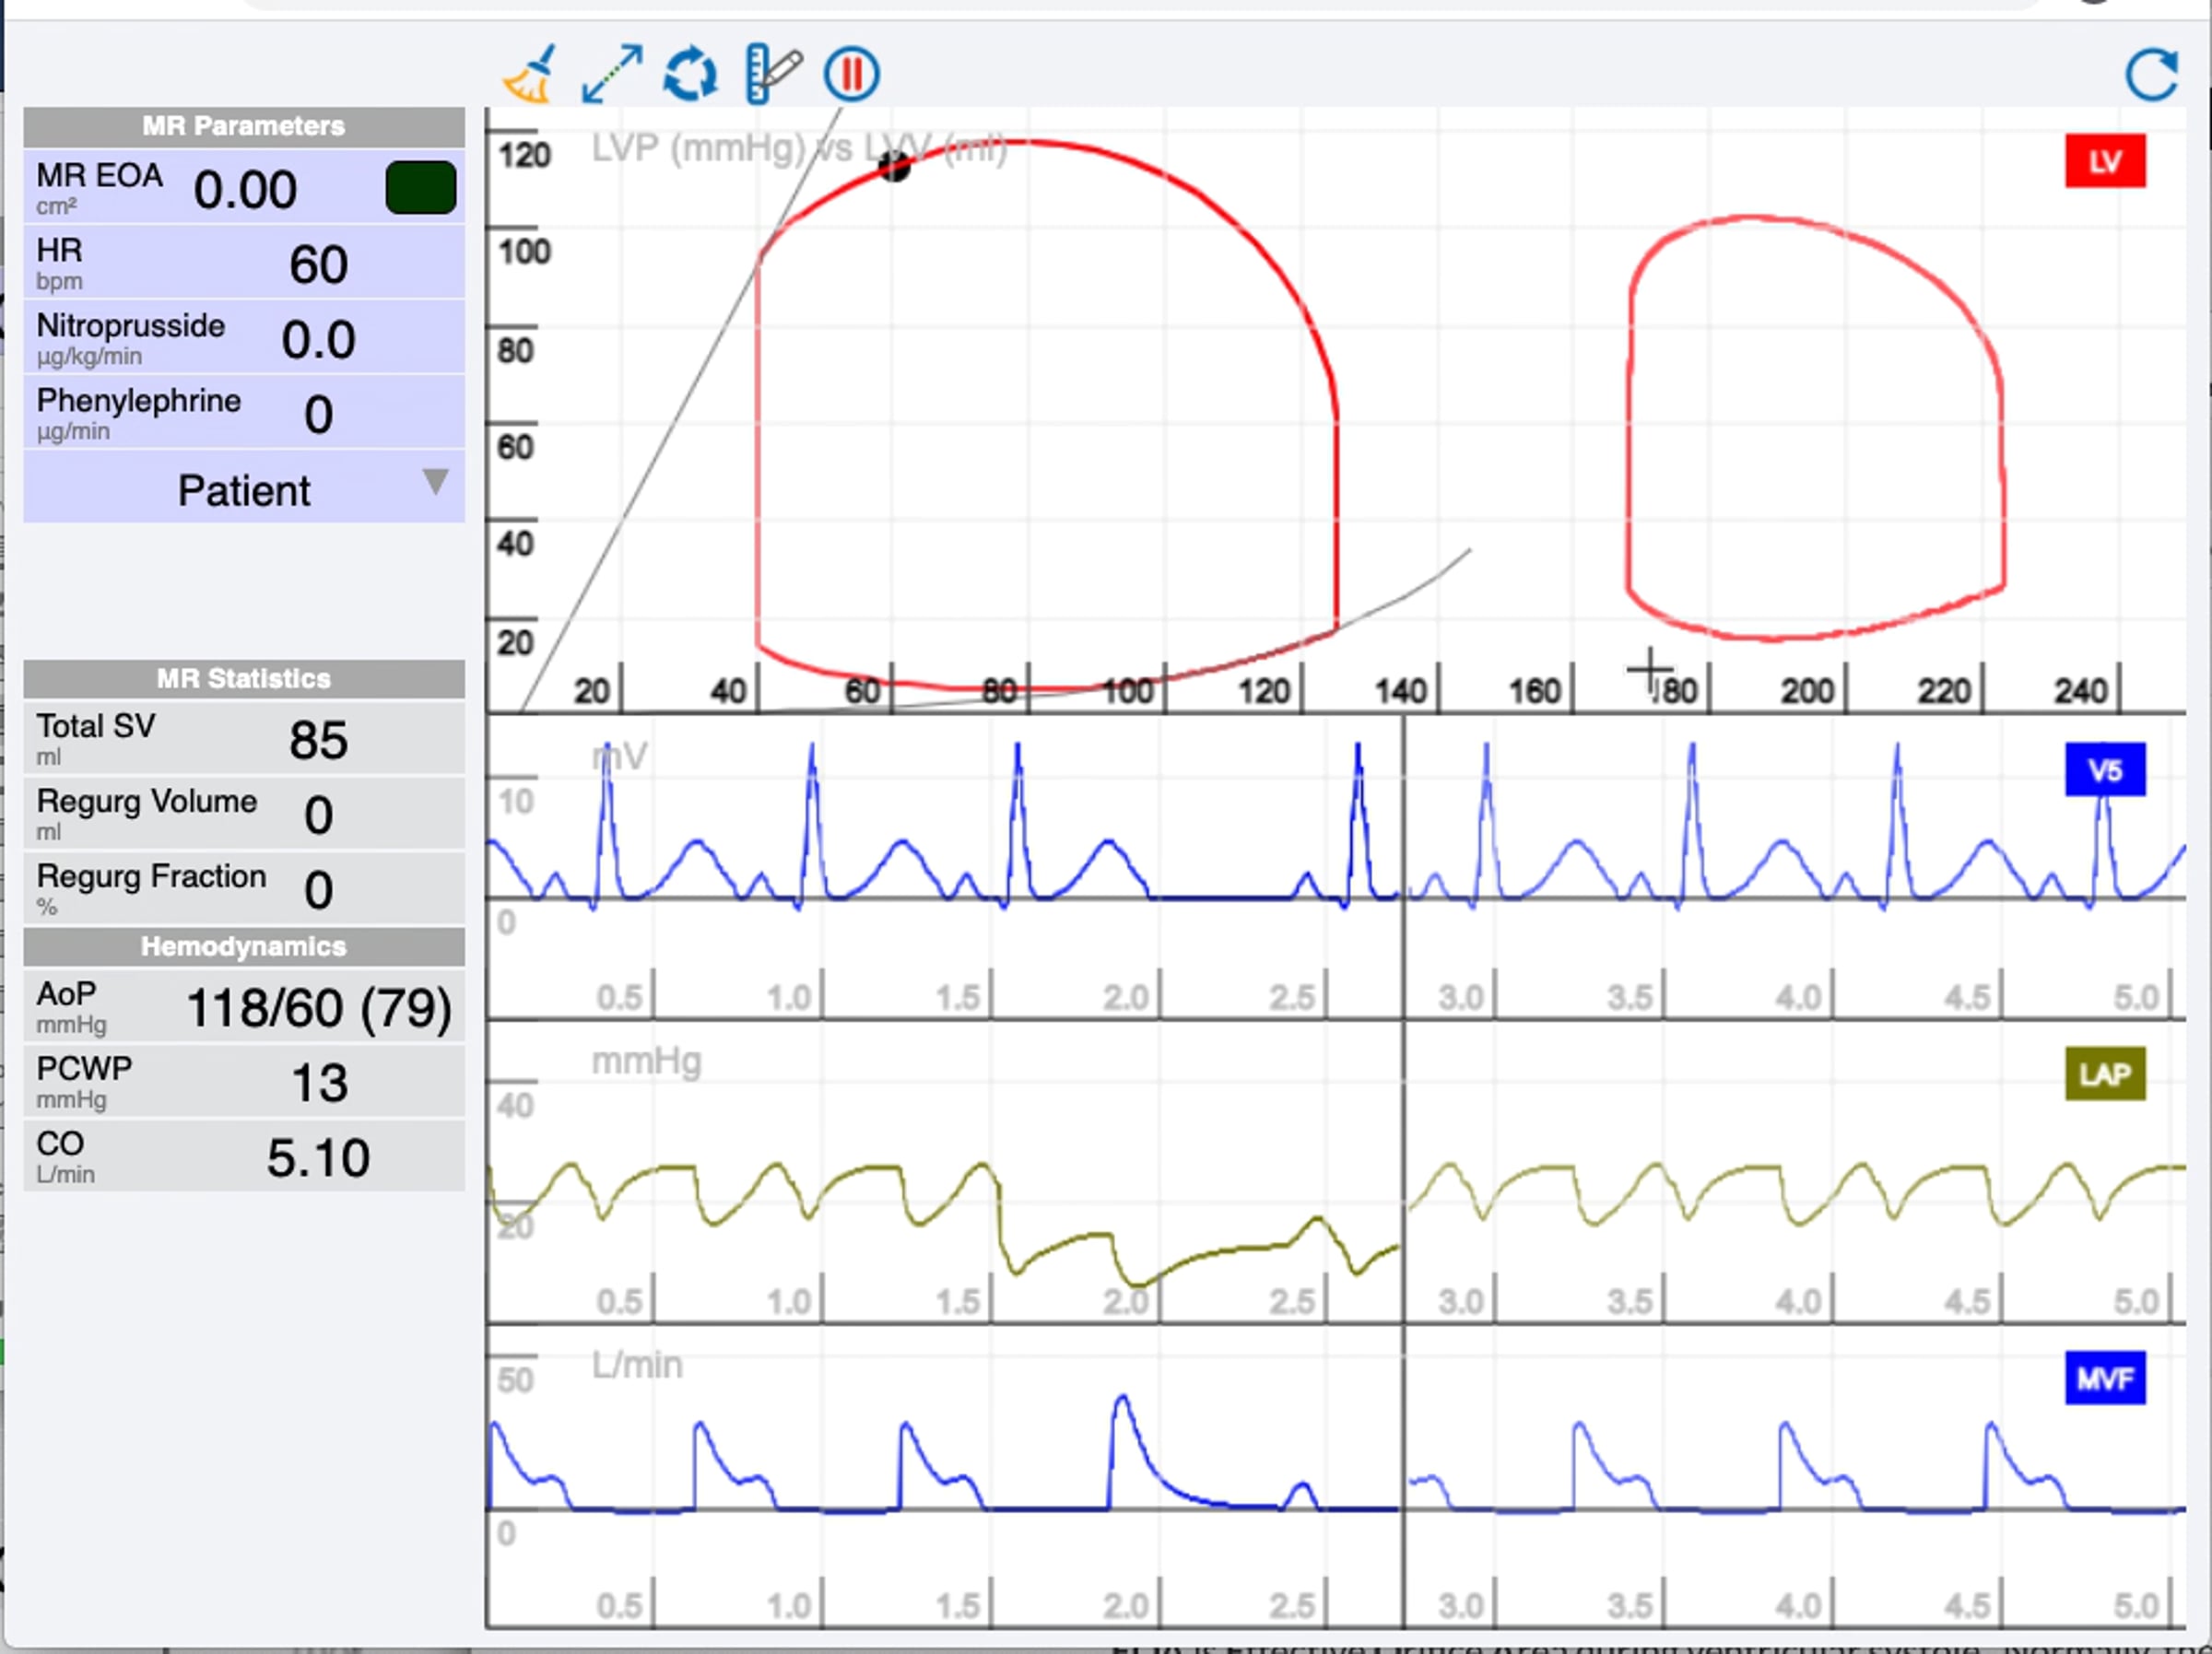
Task: Click the HR value field showing 60
Action: [x=318, y=265]
